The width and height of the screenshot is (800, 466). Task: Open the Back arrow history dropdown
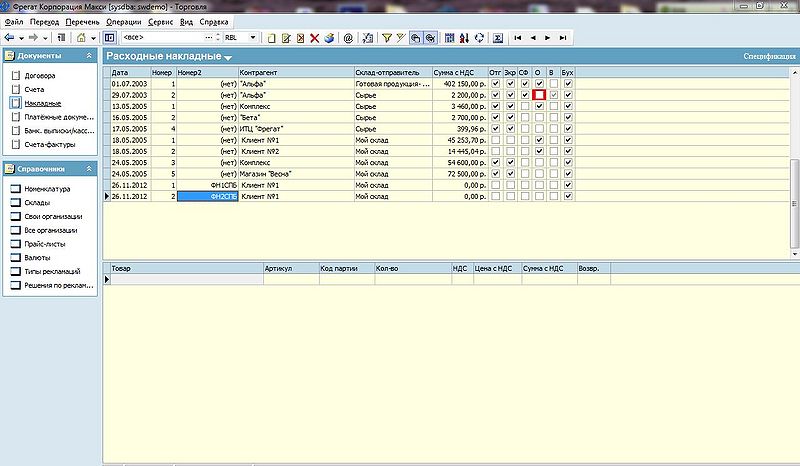coord(21,38)
